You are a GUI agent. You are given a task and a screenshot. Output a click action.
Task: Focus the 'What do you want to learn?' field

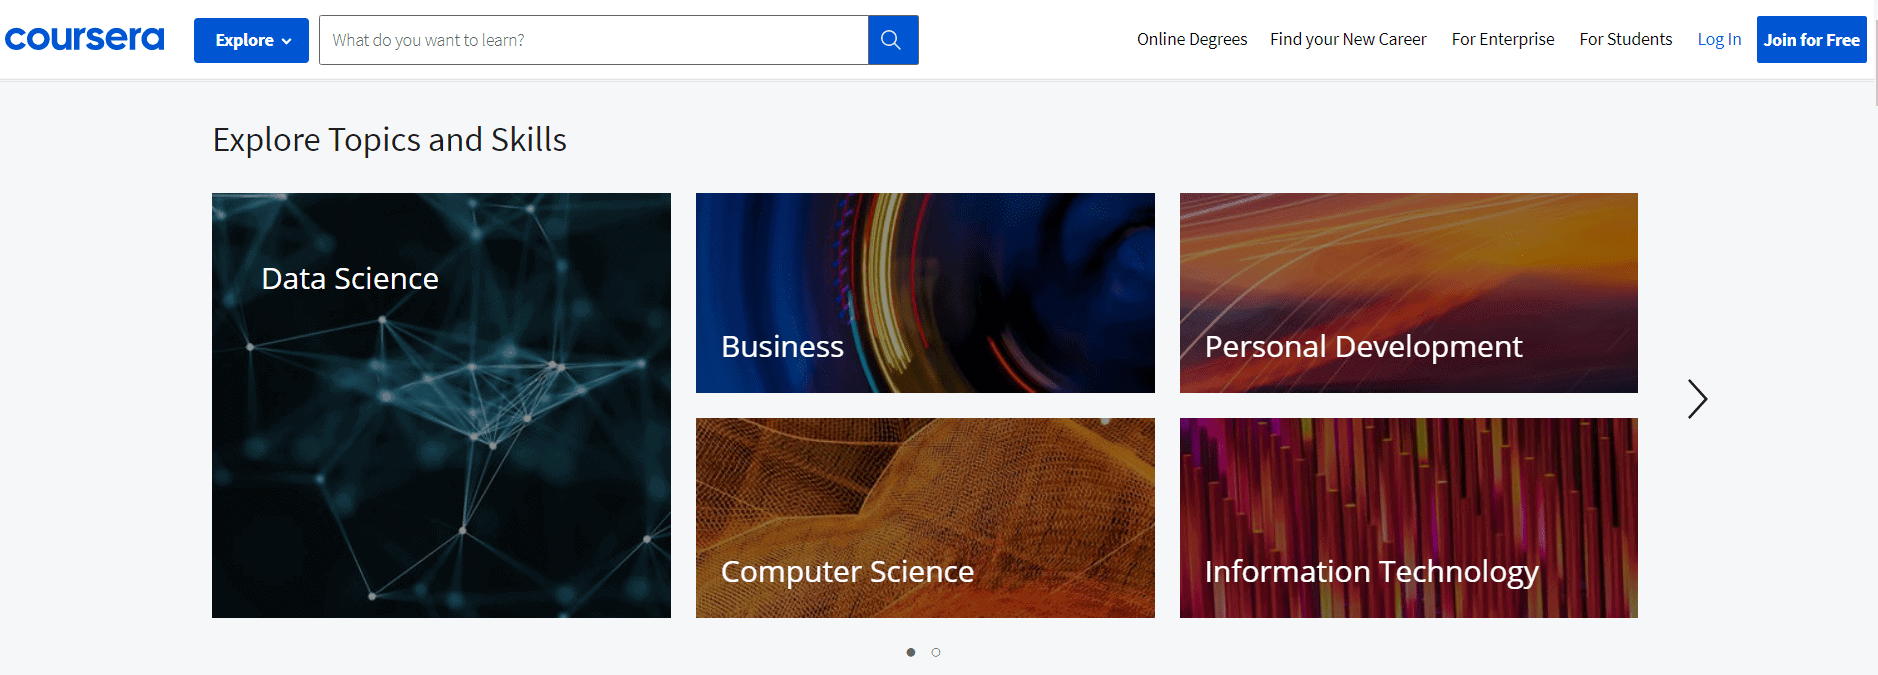(594, 40)
